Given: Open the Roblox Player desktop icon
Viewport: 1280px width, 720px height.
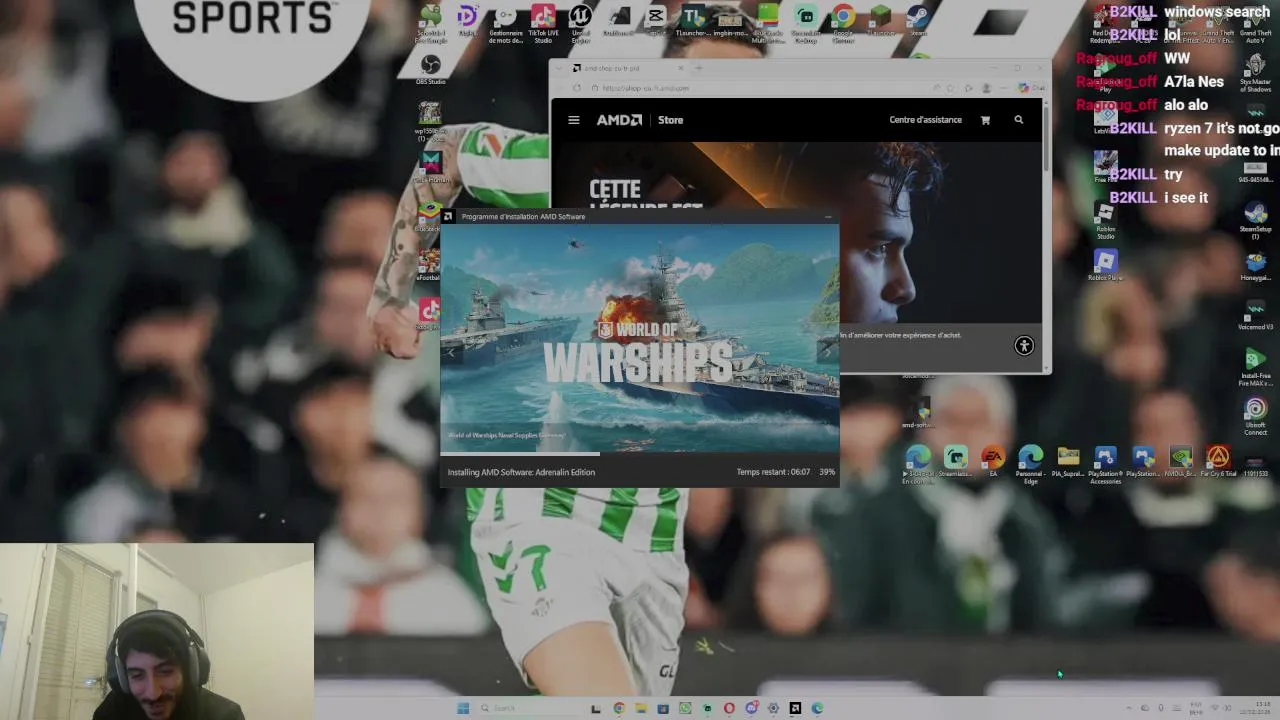Looking at the screenshot, I should tap(1105, 265).
